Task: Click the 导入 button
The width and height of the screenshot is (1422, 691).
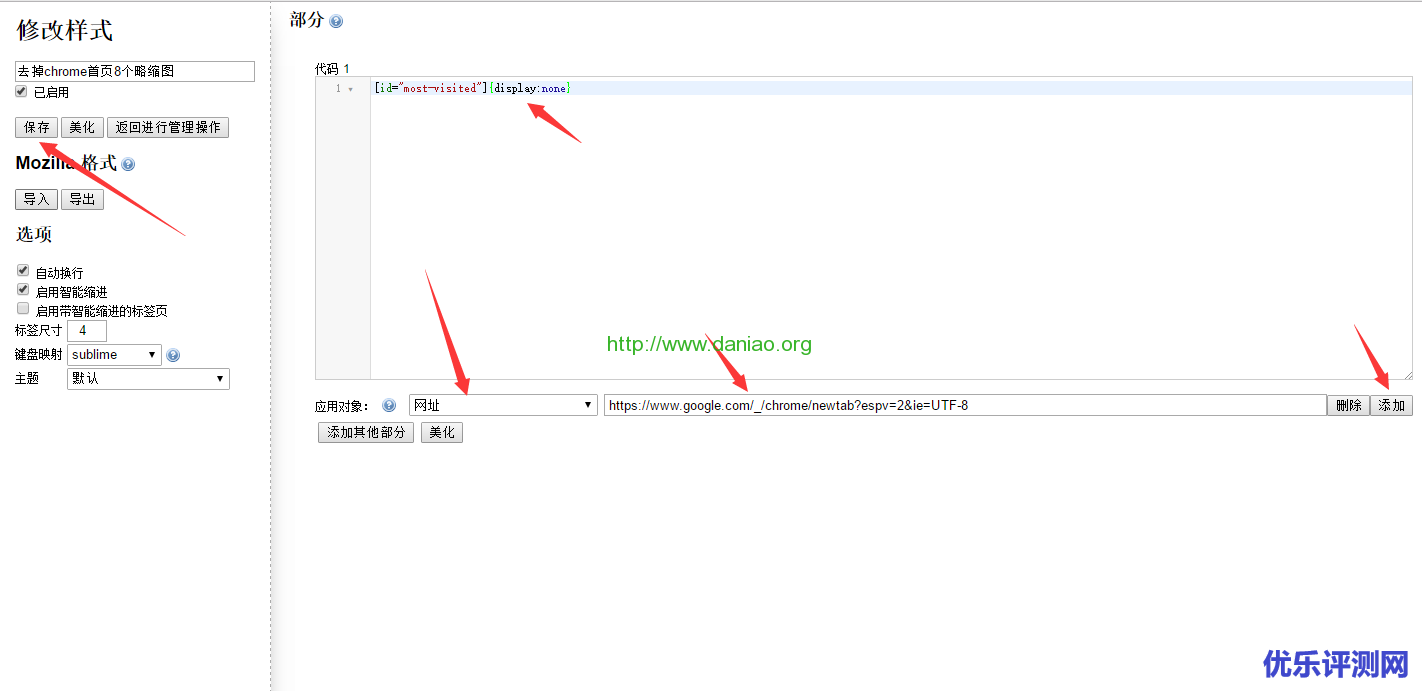Action: click(36, 199)
